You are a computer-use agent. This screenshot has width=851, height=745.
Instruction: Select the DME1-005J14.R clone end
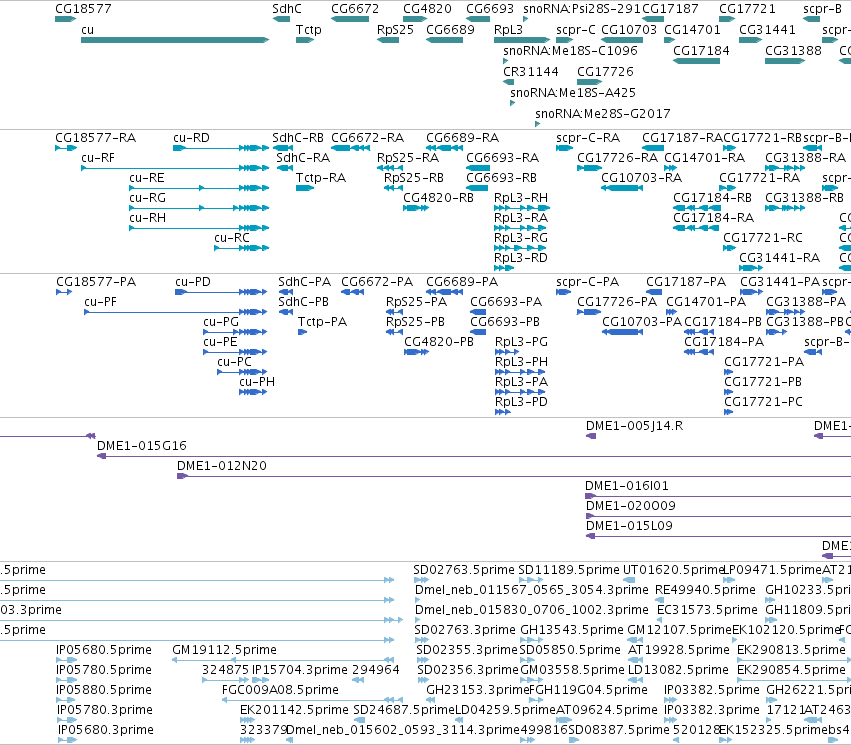point(590,436)
